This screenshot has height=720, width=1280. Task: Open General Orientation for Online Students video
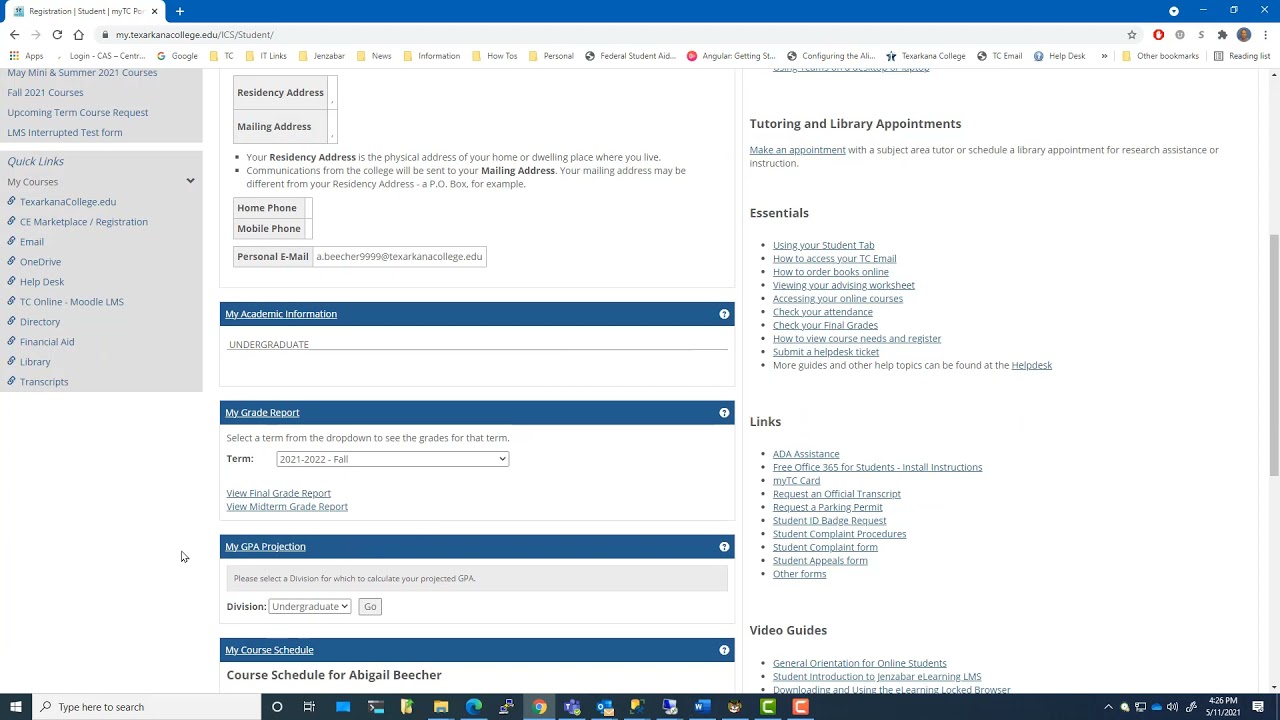pyautogui.click(x=859, y=663)
